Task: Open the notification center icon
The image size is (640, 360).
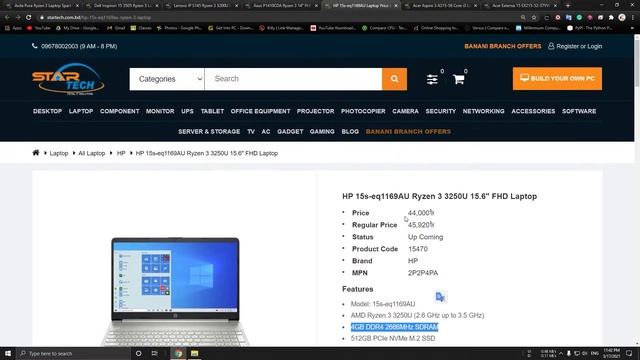Action: click(x=629, y=353)
